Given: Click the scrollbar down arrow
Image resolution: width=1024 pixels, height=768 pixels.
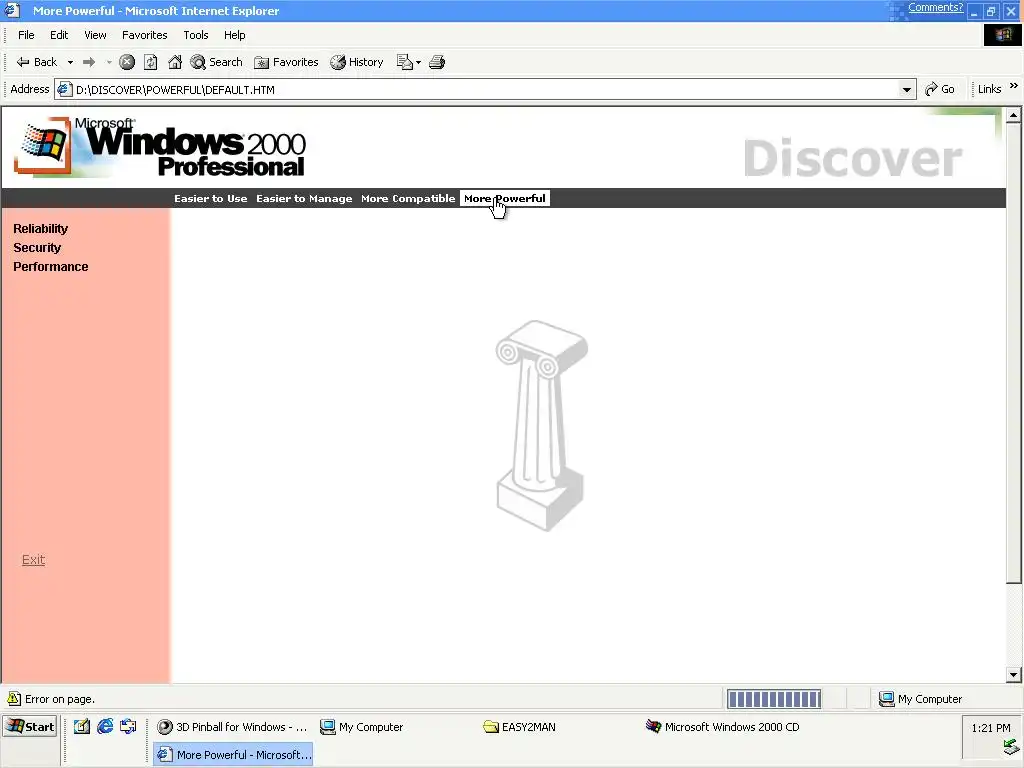Looking at the screenshot, I should 1014,675.
